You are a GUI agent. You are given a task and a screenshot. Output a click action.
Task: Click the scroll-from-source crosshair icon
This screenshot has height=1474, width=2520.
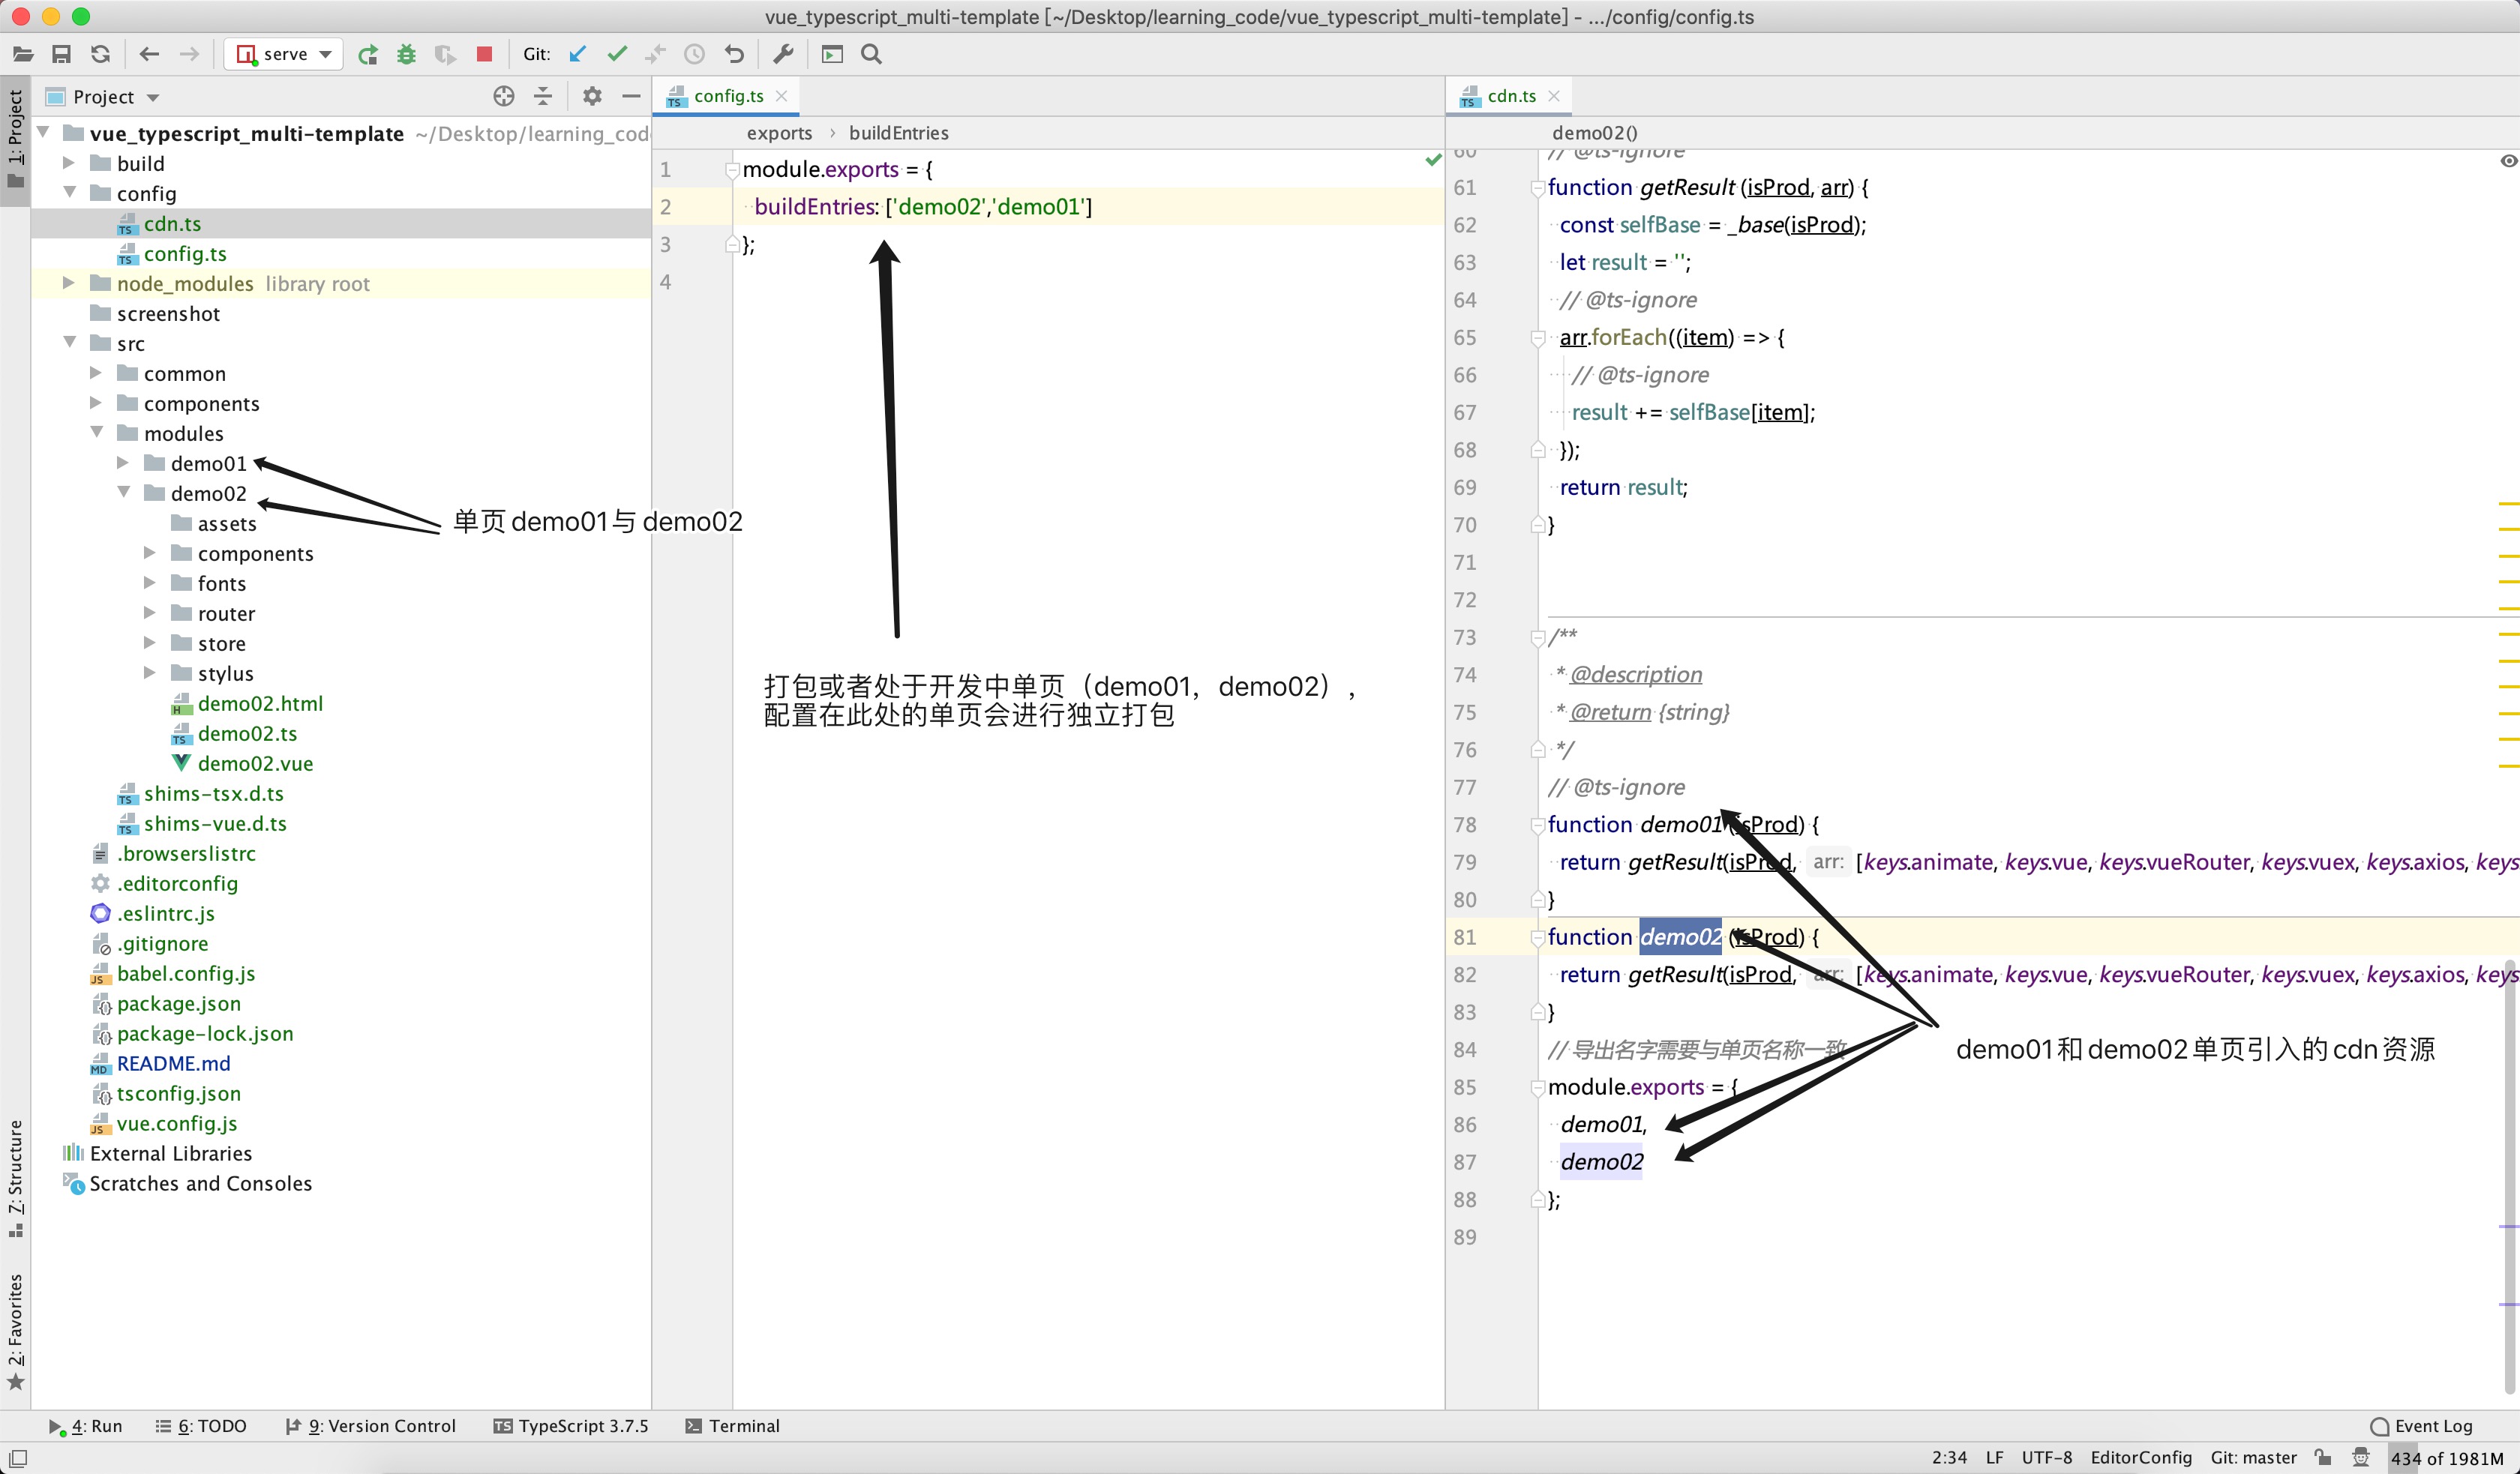[x=504, y=96]
